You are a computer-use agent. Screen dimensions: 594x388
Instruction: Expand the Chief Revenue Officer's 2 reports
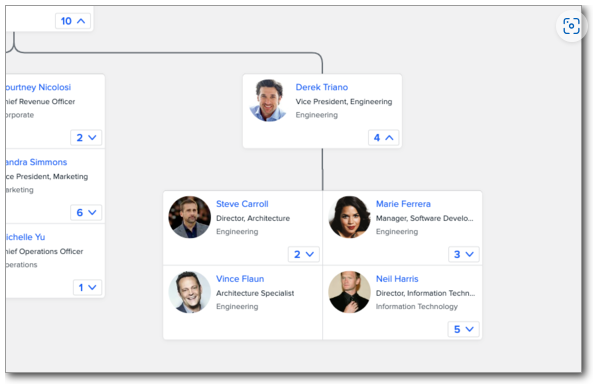coord(86,138)
